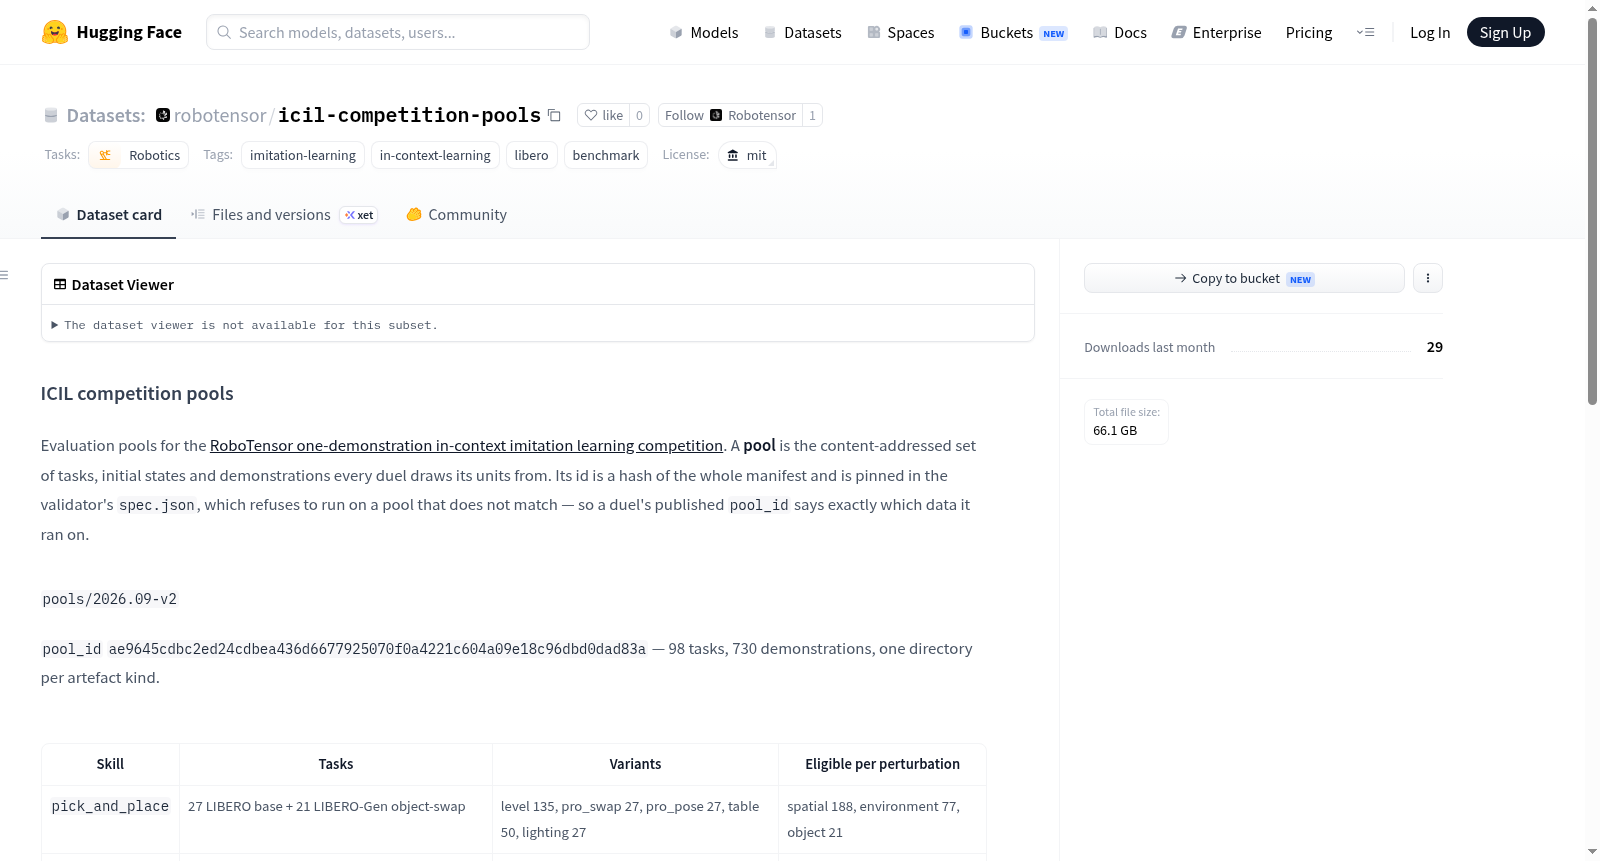Open Datasets in top navigation
The image size is (1600, 861).
tap(803, 32)
